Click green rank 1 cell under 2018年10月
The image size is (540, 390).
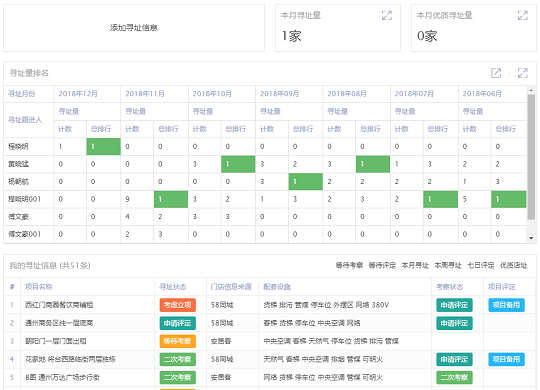point(238,164)
